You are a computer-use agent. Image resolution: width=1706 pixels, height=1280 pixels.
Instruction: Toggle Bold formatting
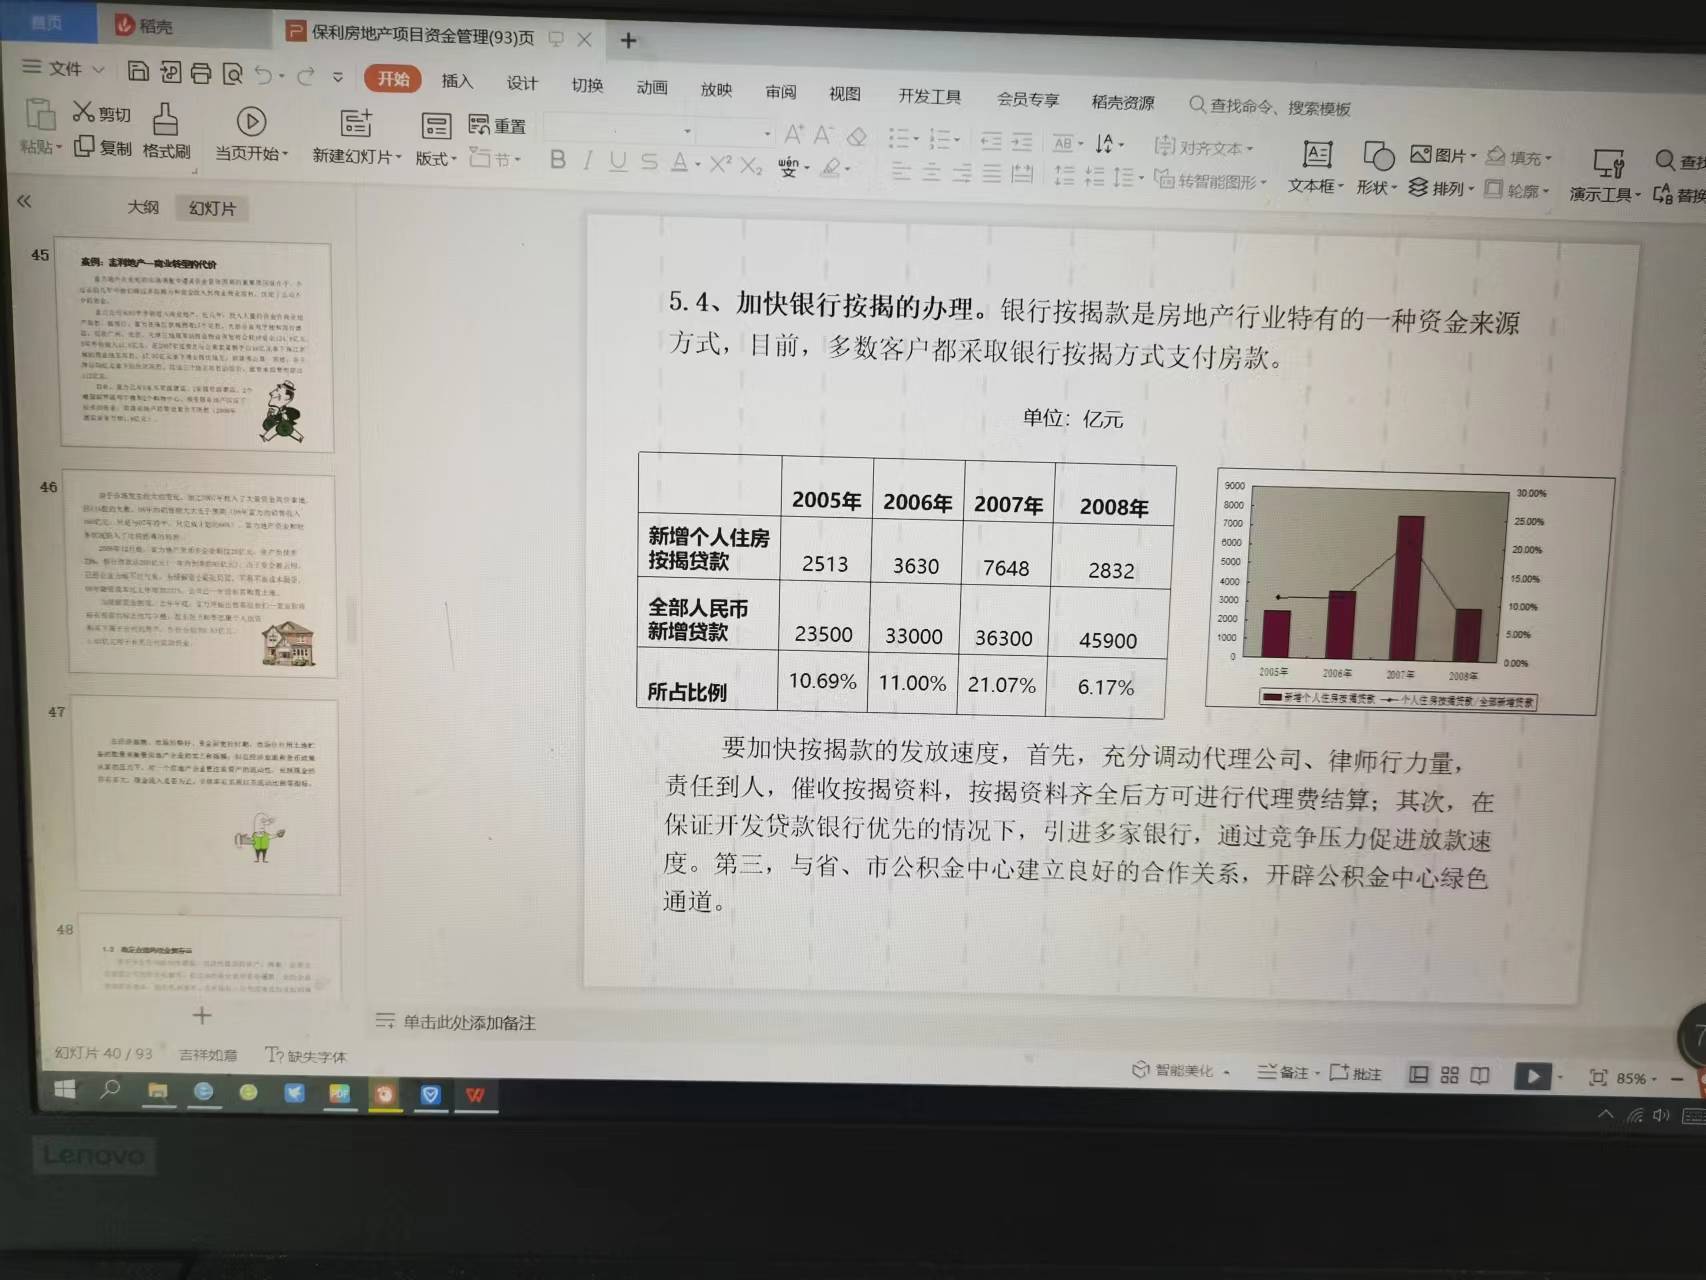(558, 160)
